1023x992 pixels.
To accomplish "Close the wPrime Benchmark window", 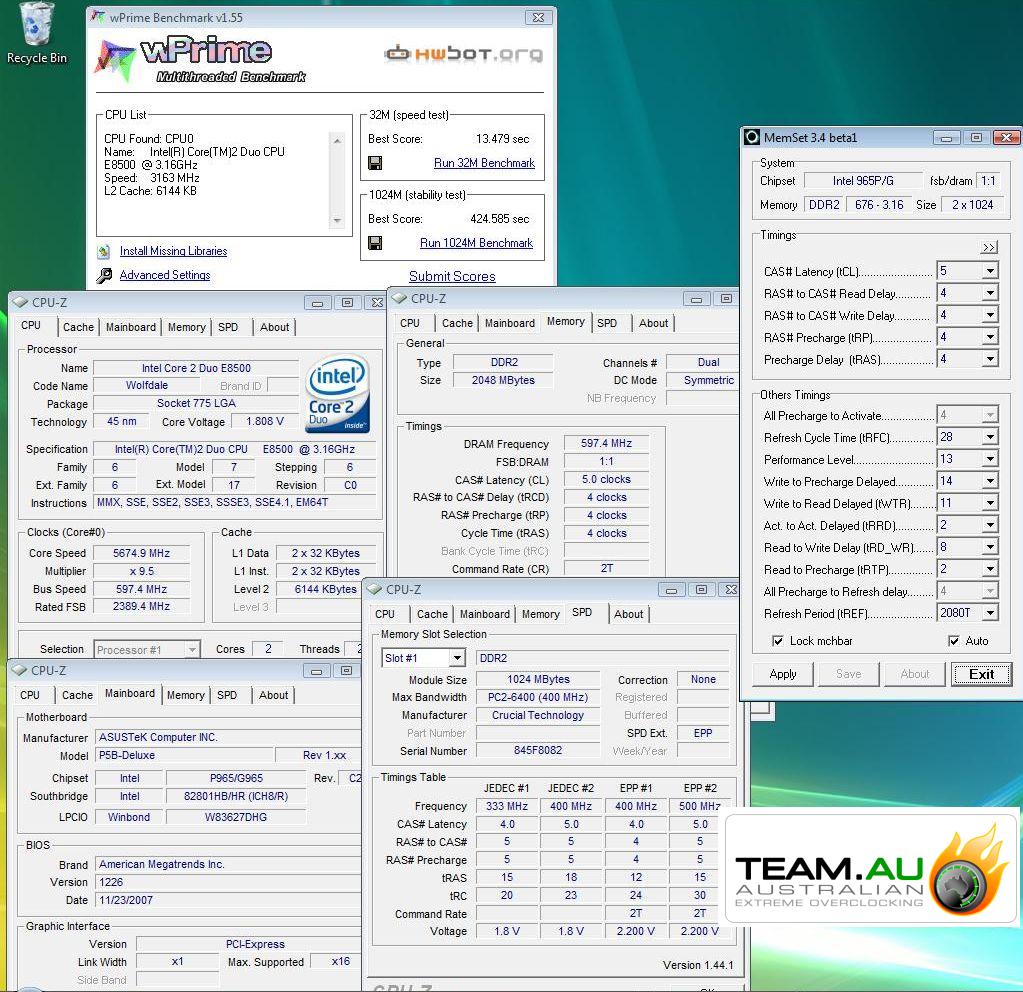I will tap(538, 18).
